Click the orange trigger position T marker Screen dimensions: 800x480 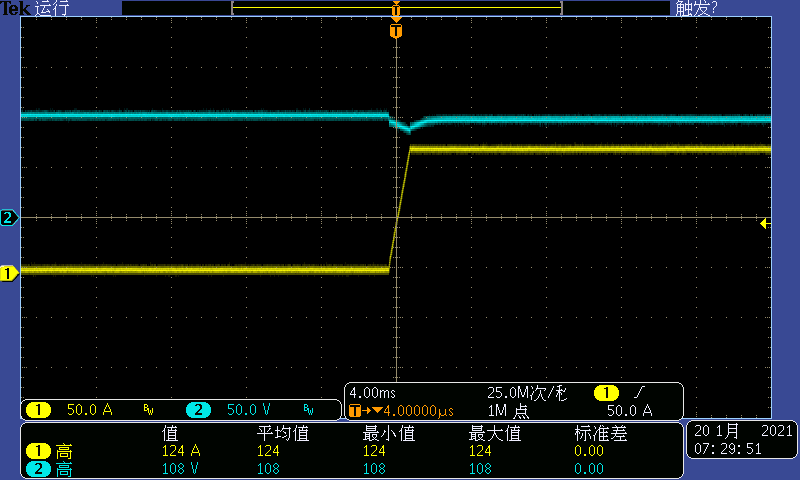(396, 32)
